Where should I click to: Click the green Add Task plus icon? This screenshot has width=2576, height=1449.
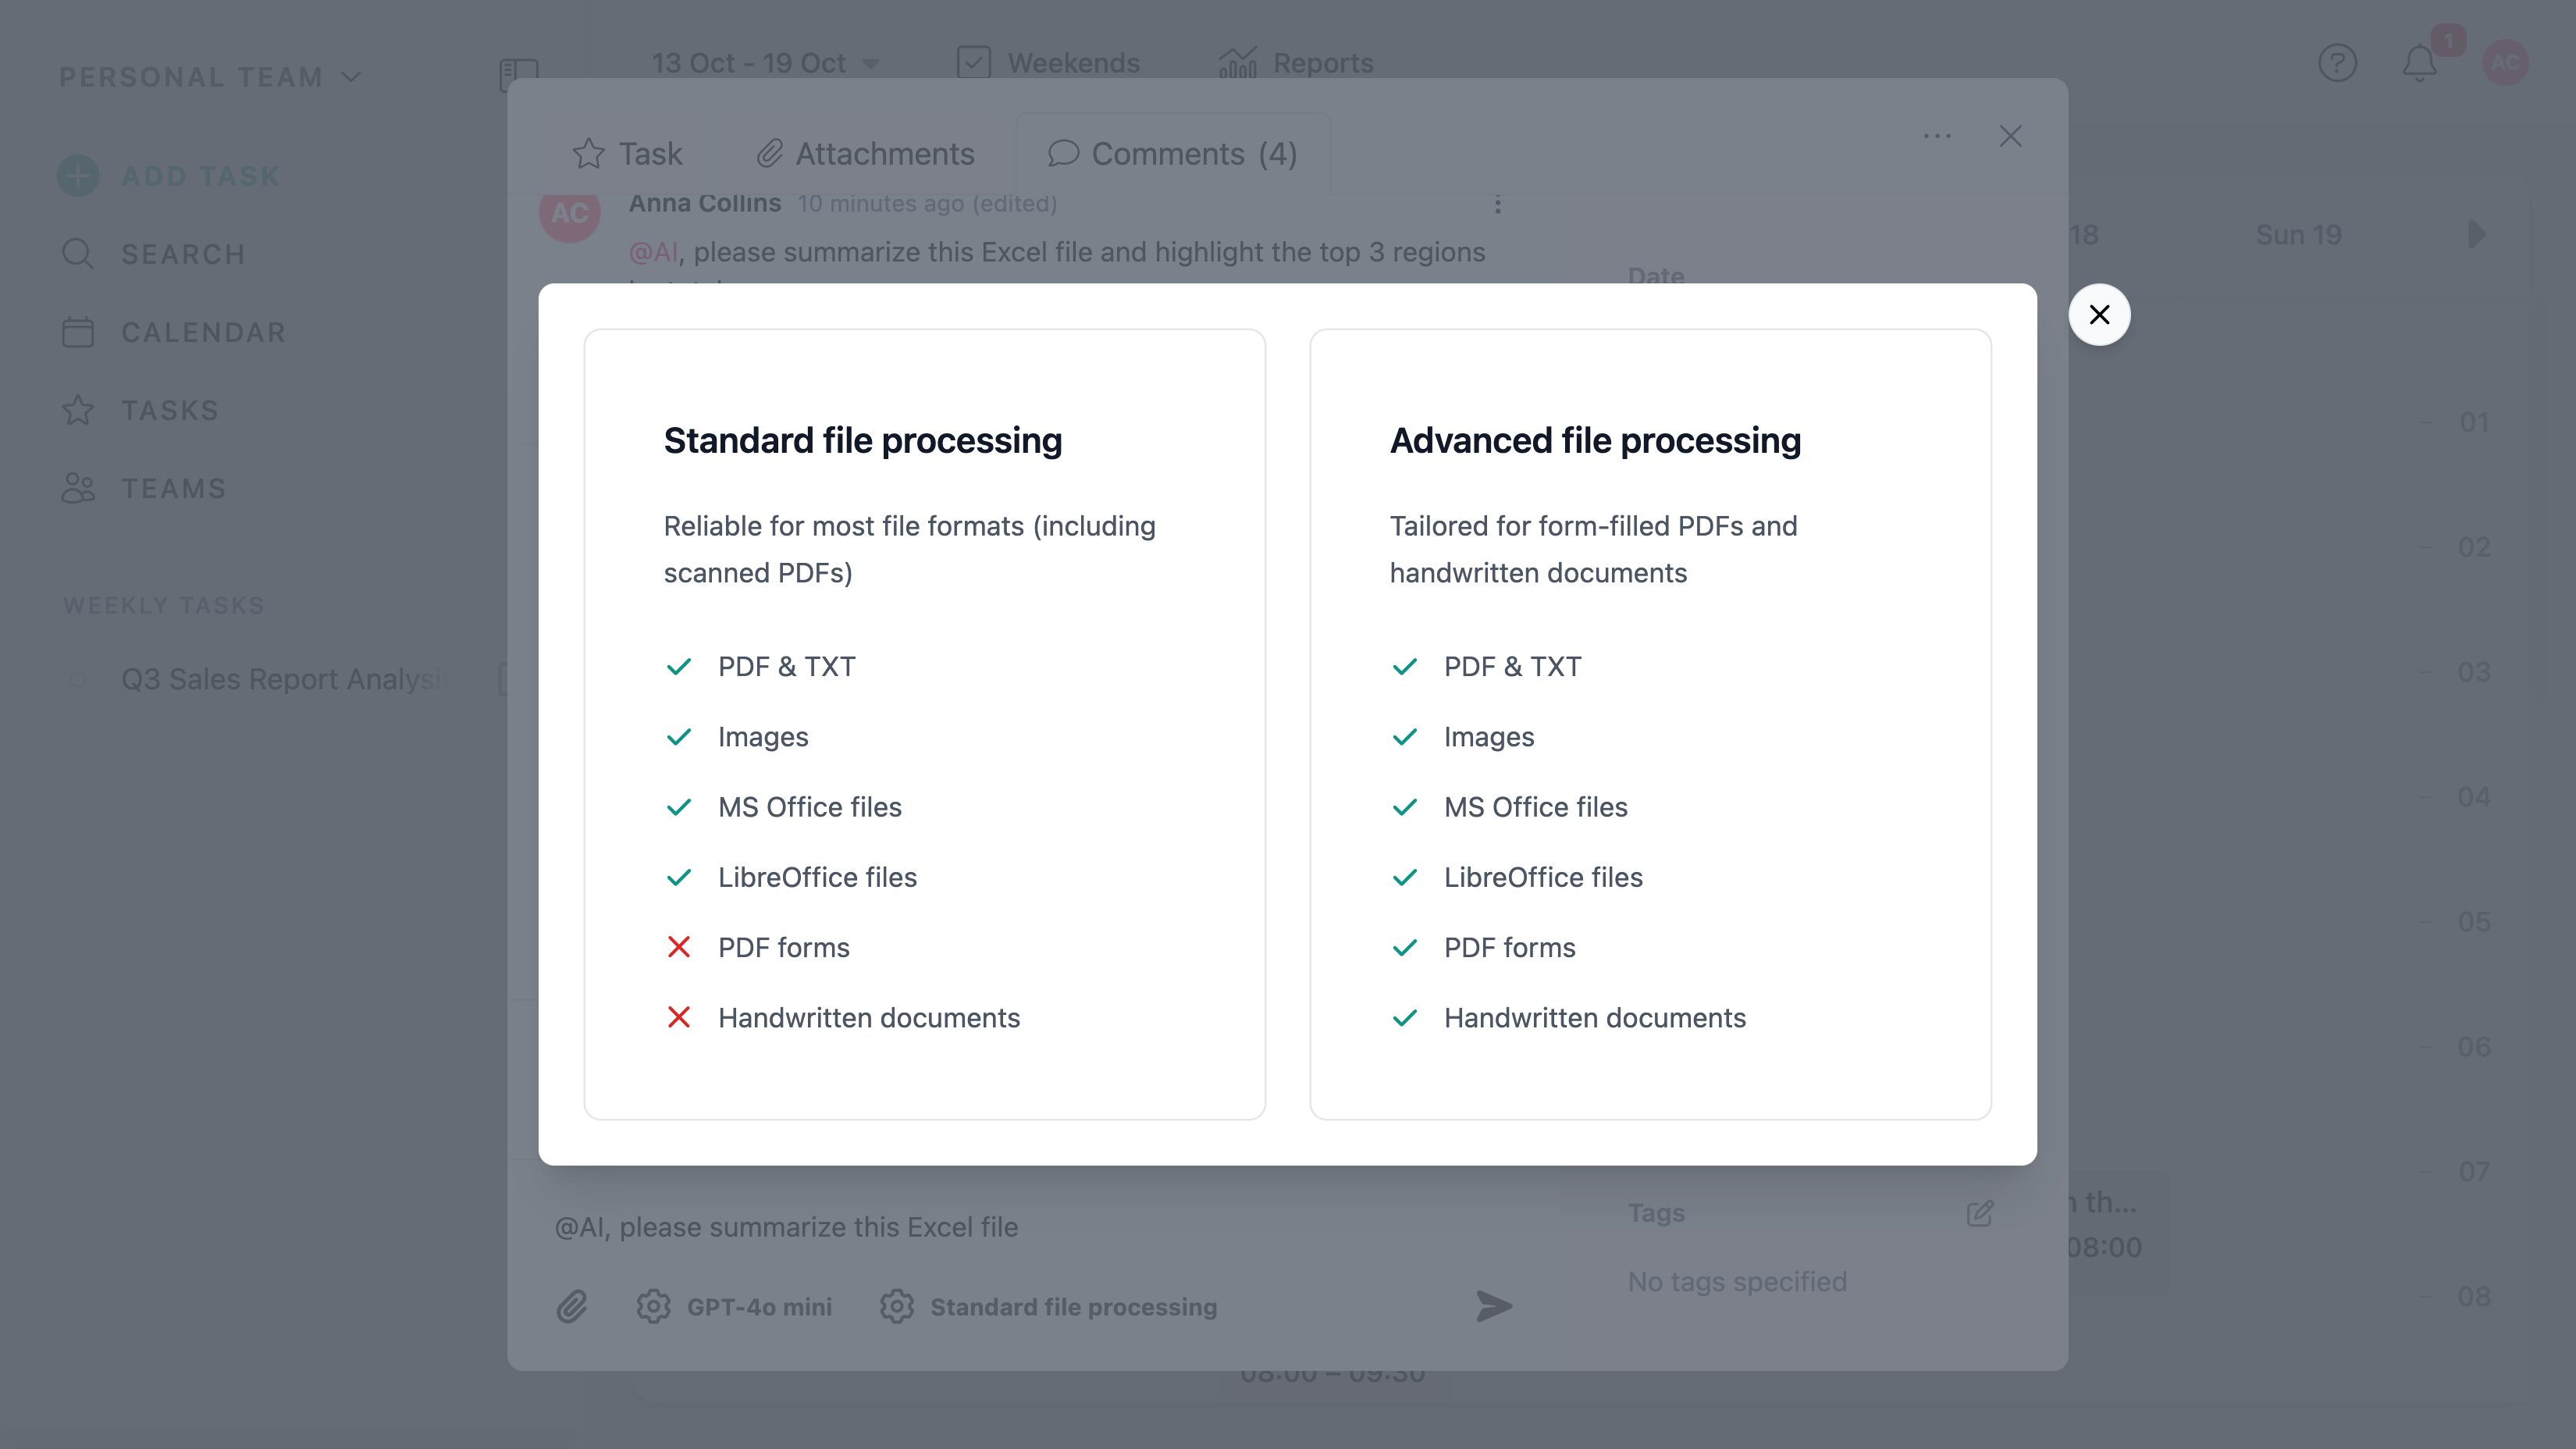(78, 176)
